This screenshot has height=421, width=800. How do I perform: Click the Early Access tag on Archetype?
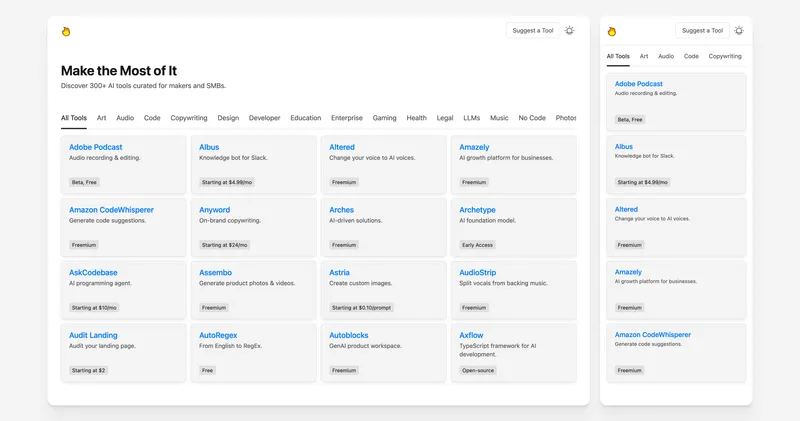[478, 245]
